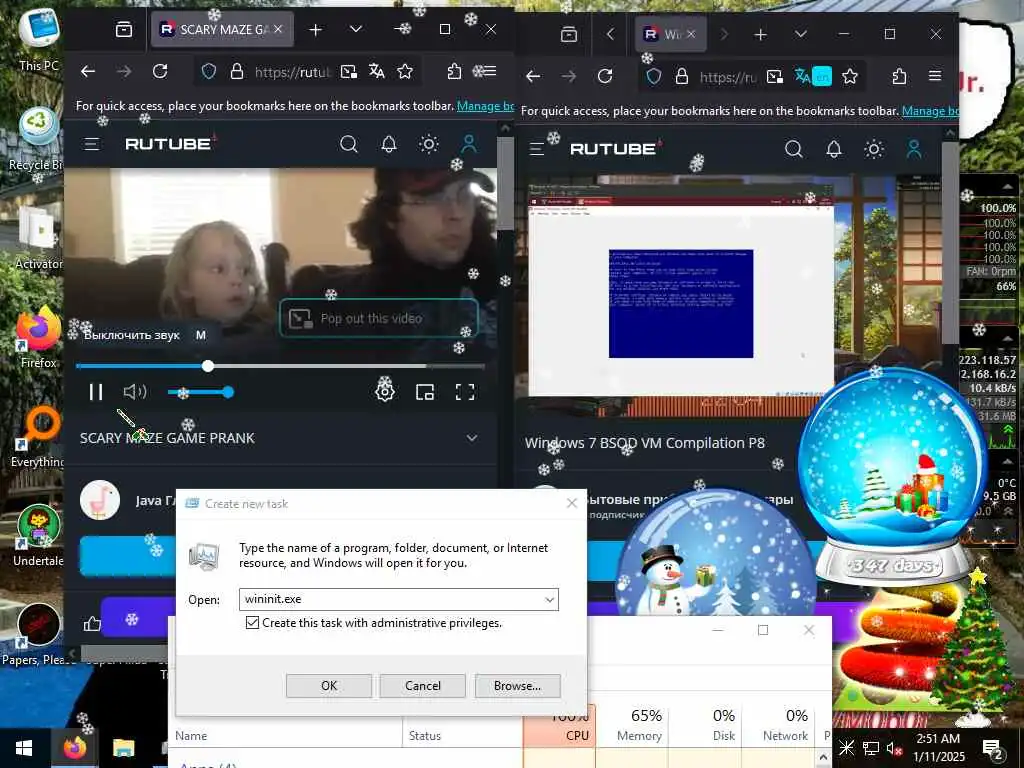1024x768 pixels.
Task: Open search in left Rutube page
Action: point(349,144)
